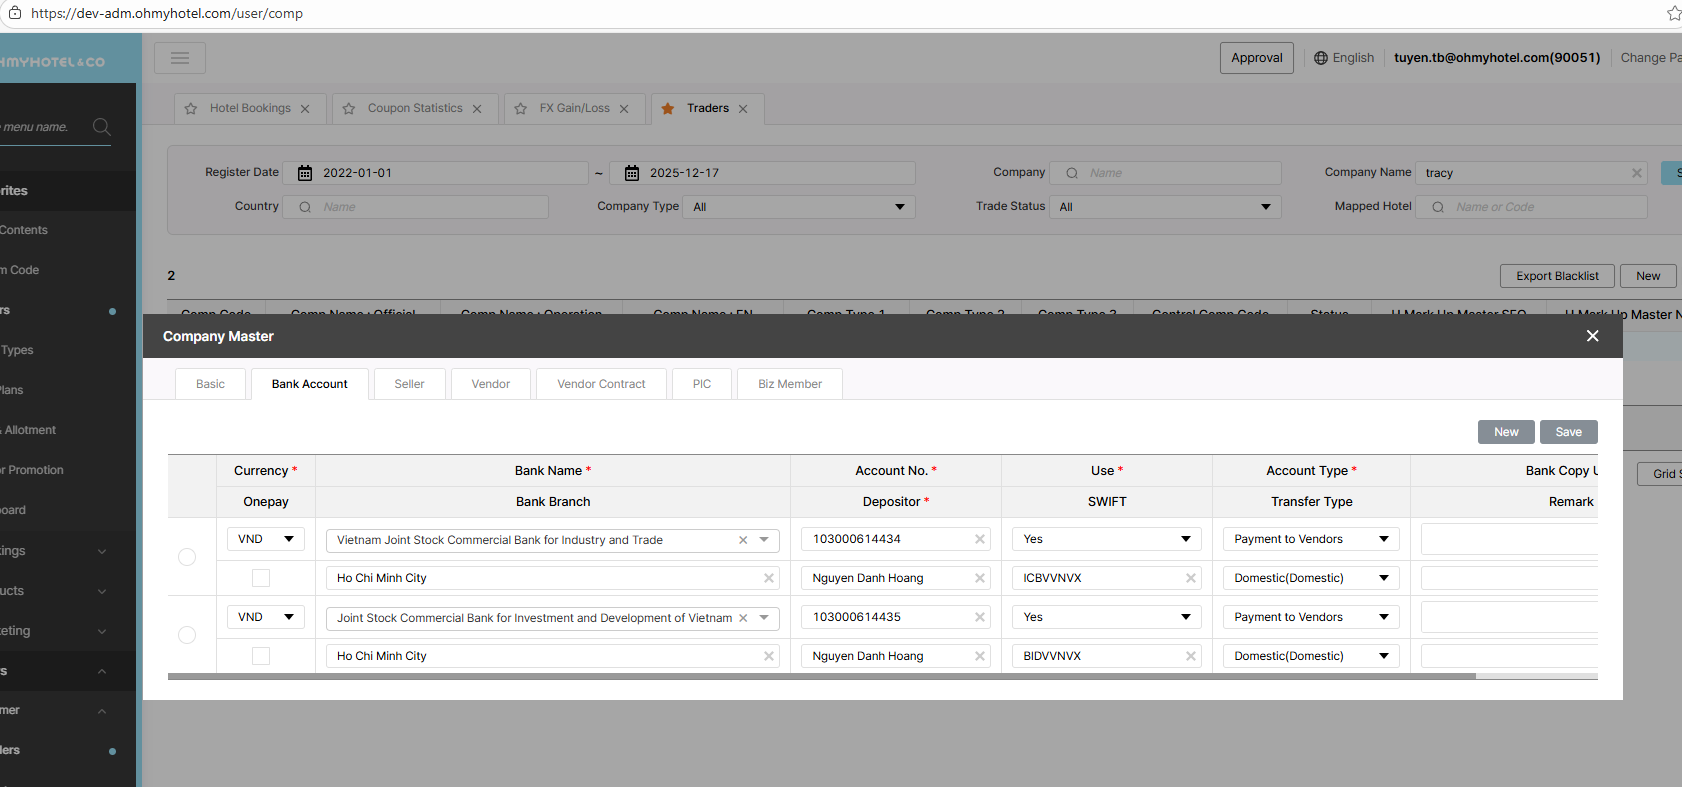Close the Hotel Bookings tab
This screenshot has height=787, width=1682.
[305, 109]
